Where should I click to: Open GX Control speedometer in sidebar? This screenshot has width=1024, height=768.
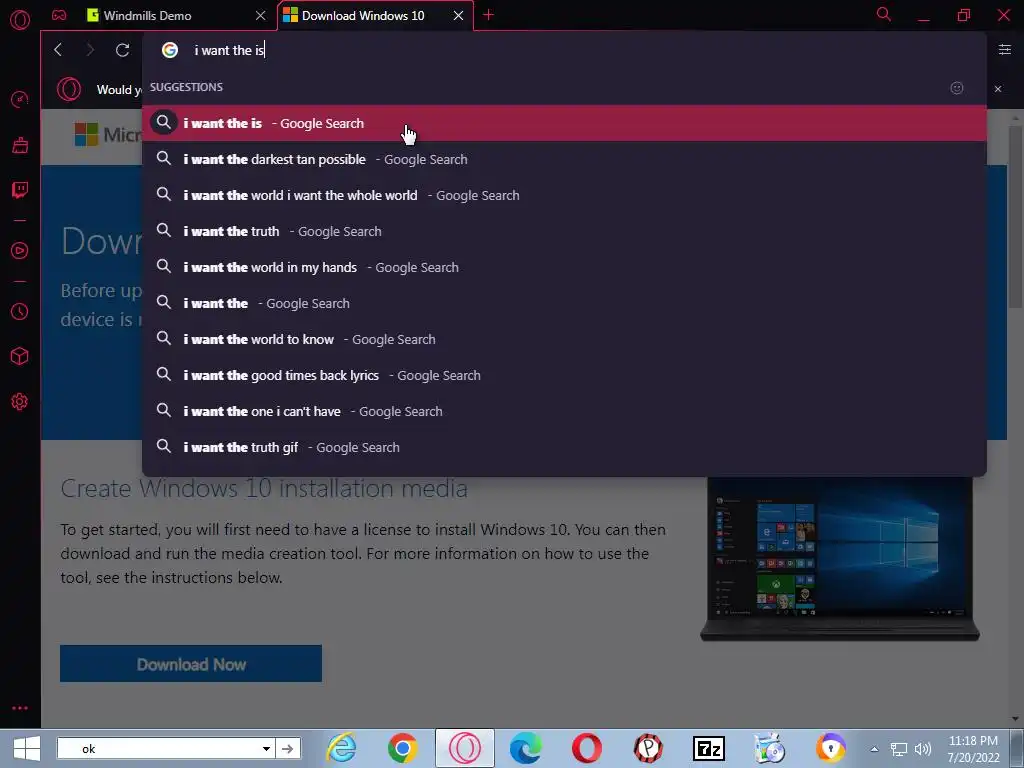[20, 99]
